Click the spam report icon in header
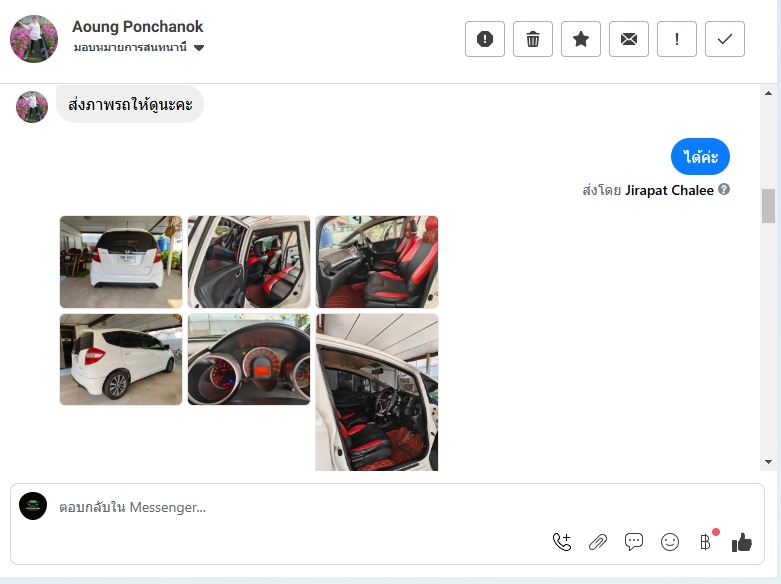The image size is (781, 584). tap(485, 39)
